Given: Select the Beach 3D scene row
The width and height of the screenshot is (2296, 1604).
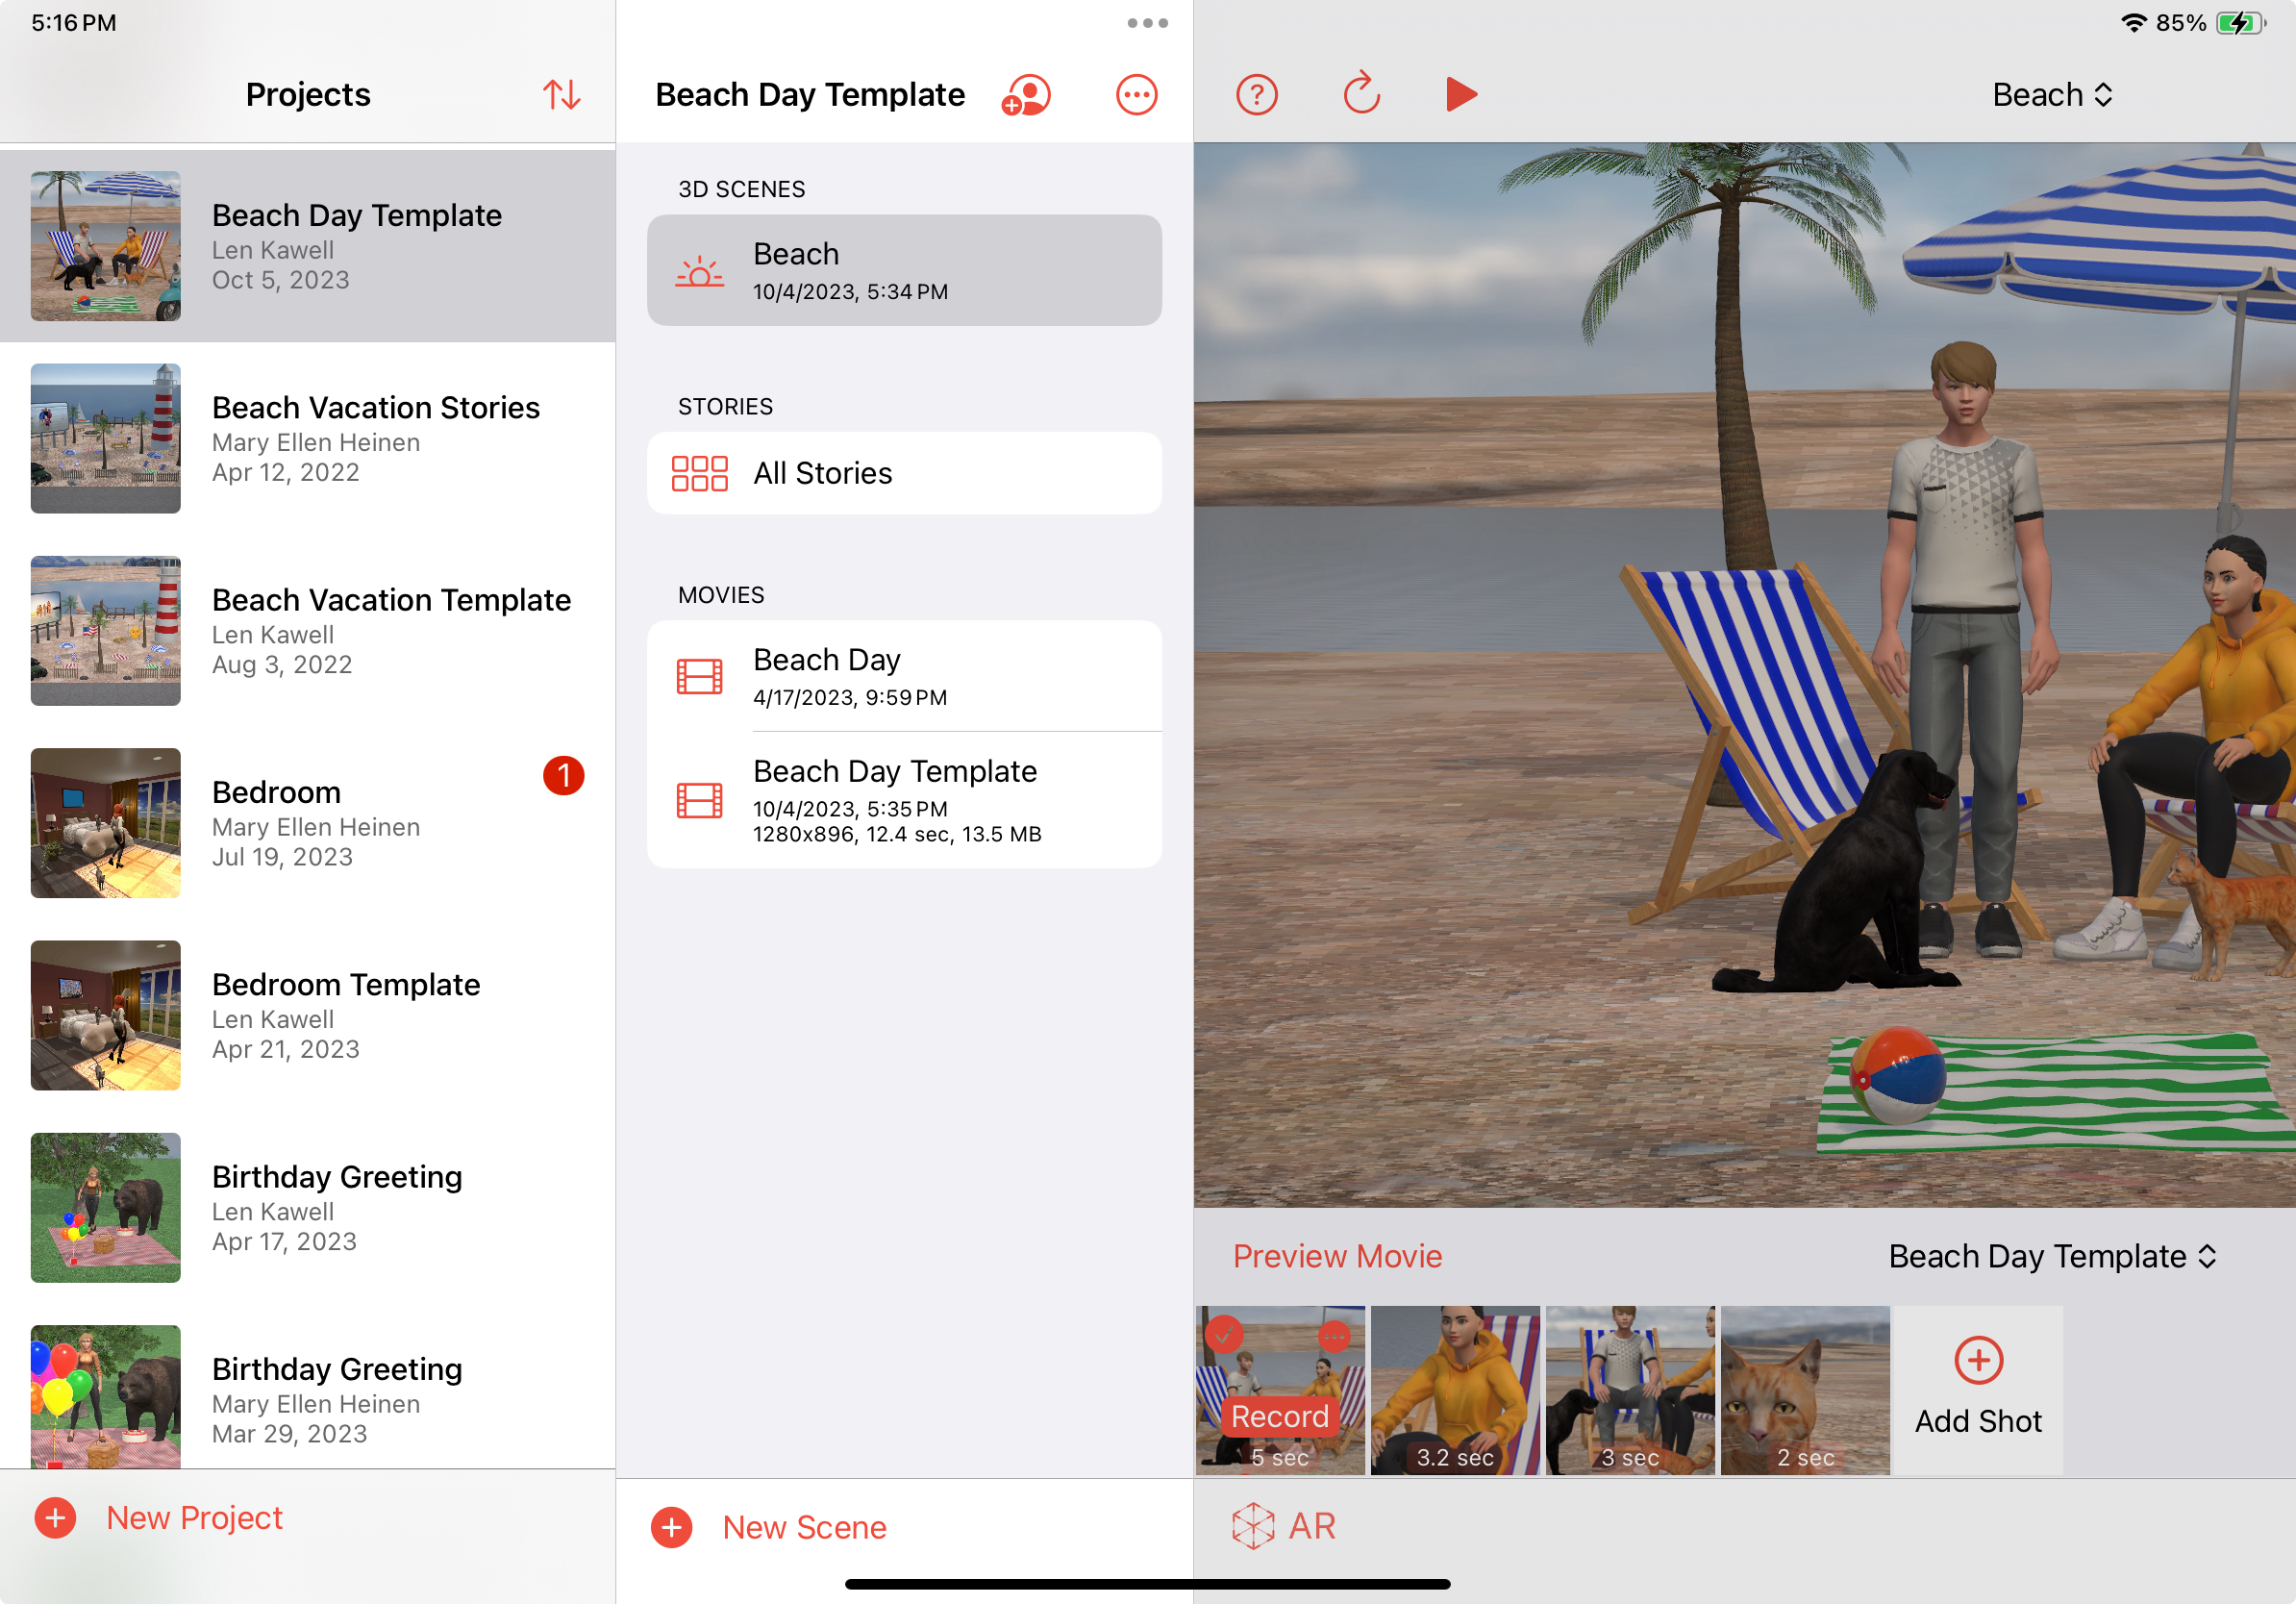Looking at the screenshot, I should click(904, 270).
